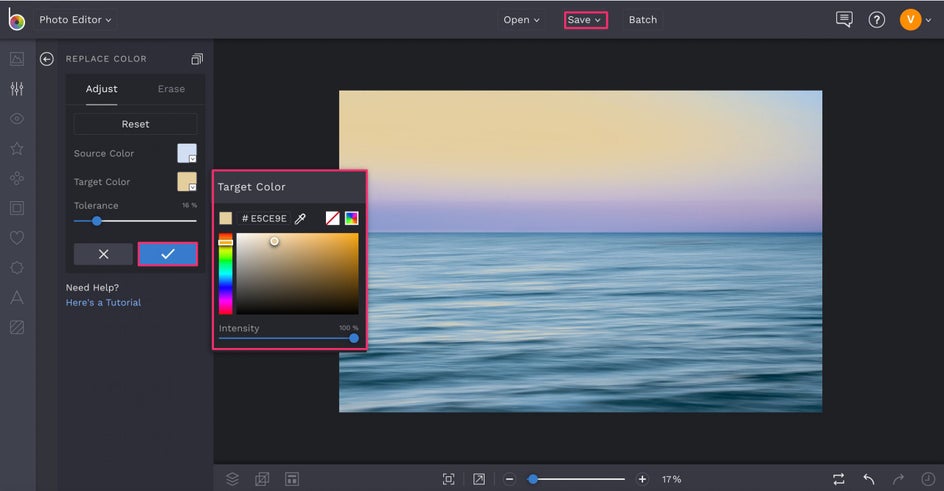Viewport: 944px width, 491px height.
Task: Expand the Open dropdown menu
Action: click(521, 20)
